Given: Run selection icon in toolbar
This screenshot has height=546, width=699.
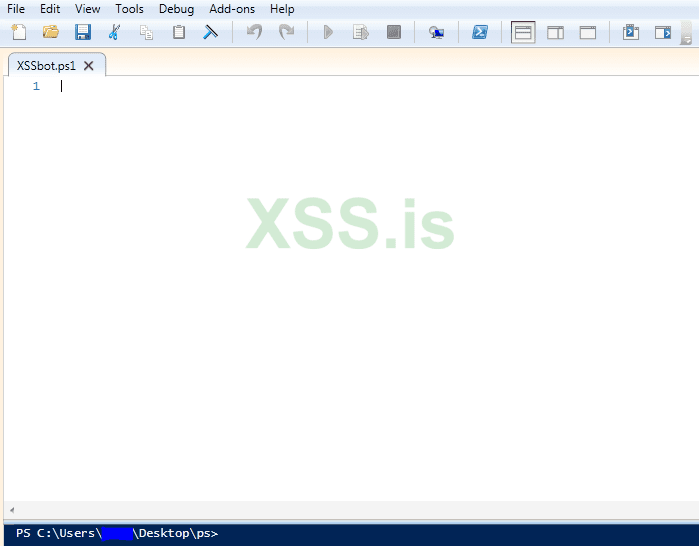Looking at the screenshot, I should 361,32.
